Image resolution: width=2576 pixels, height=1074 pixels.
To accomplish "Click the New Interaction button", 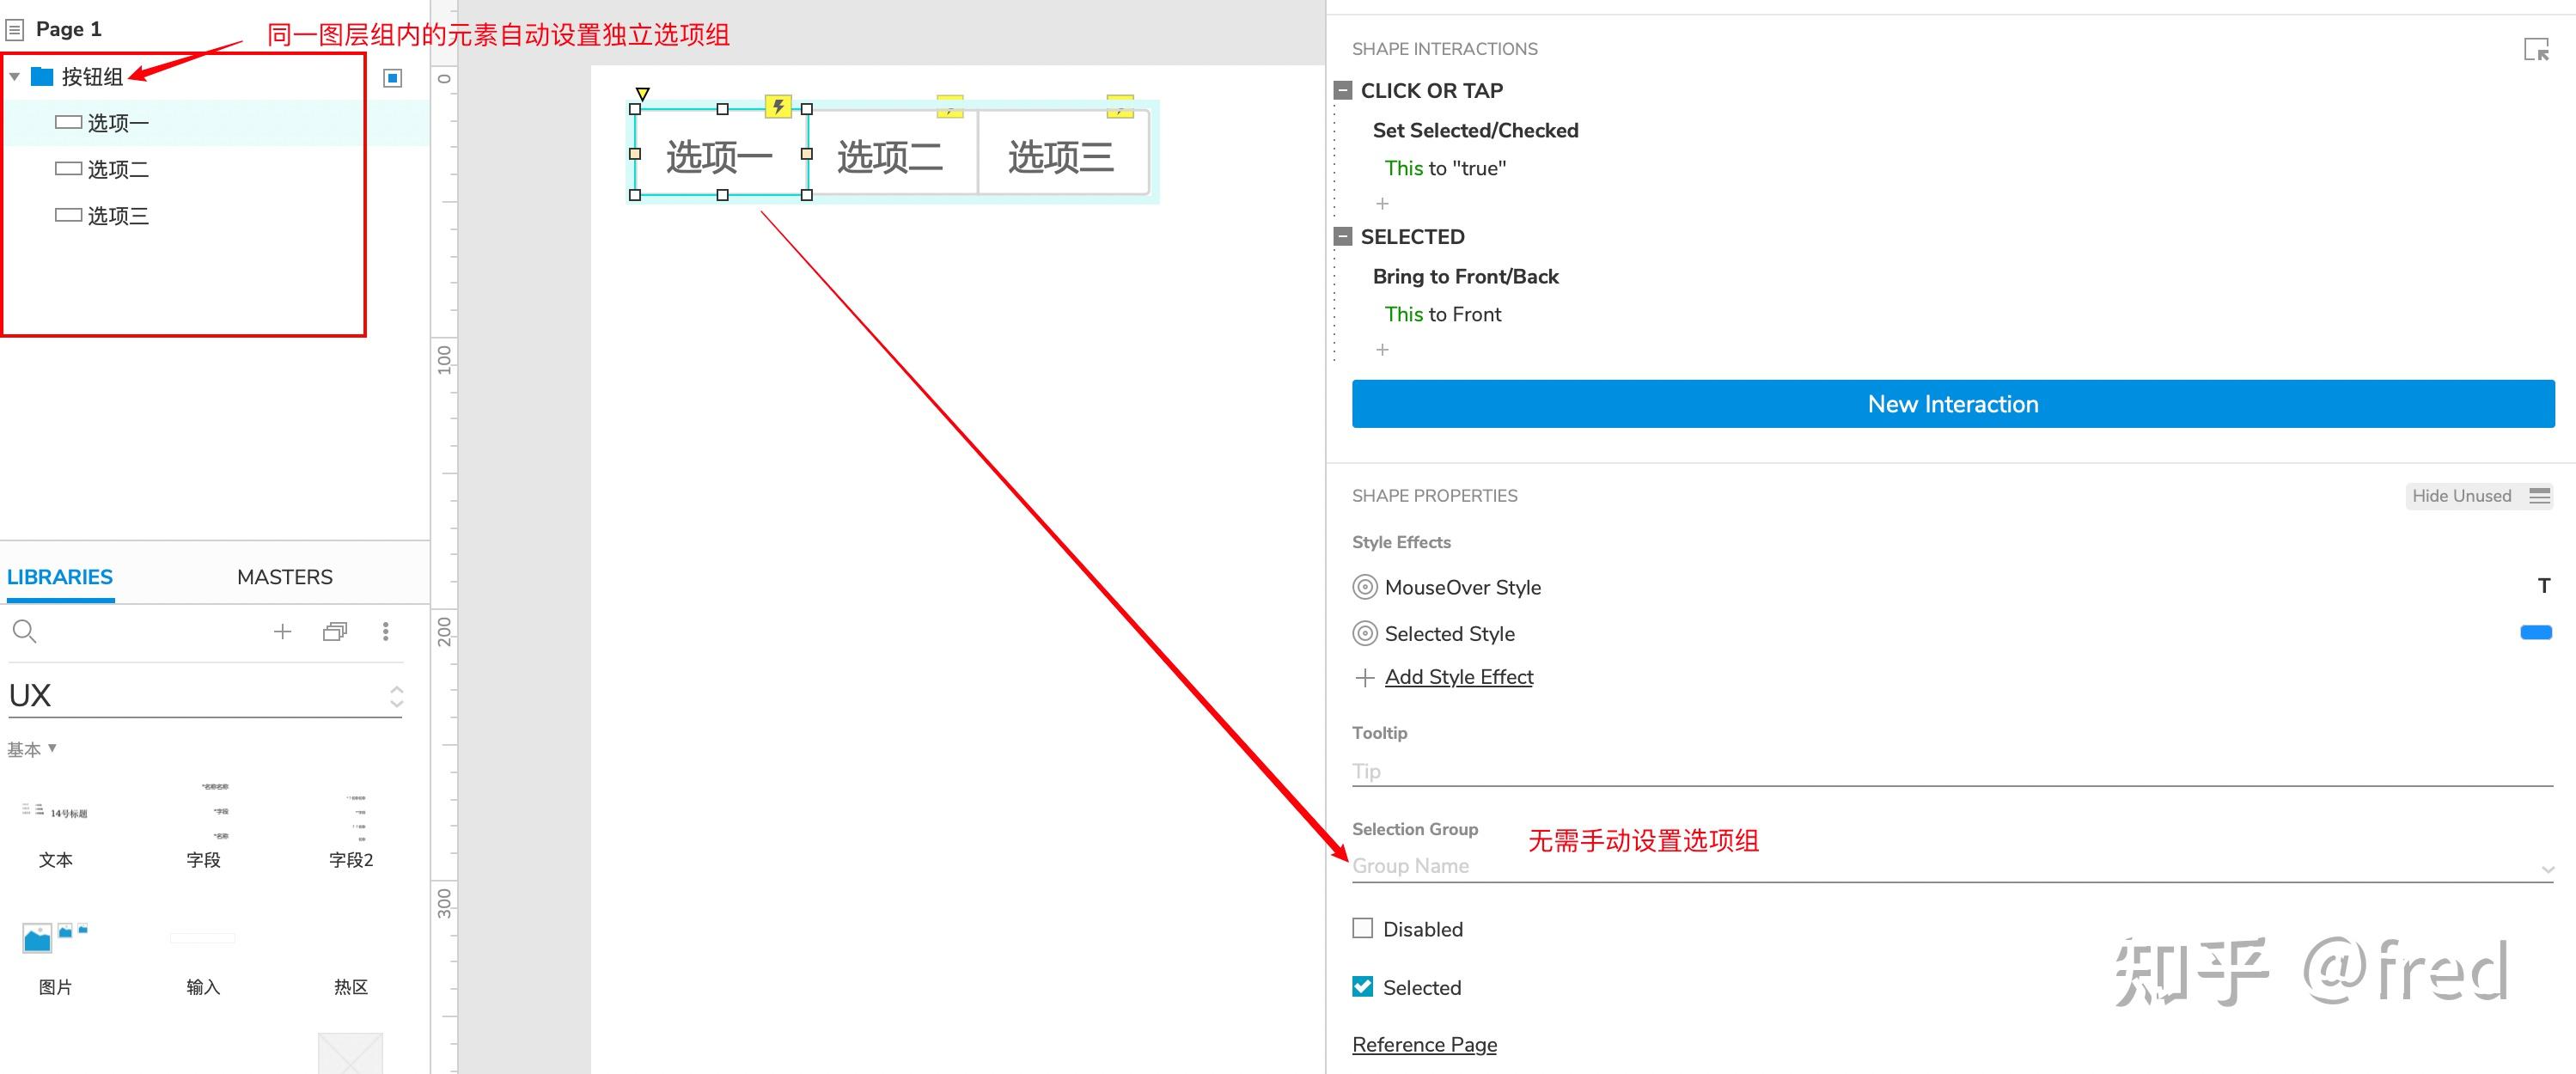I will (1952, 404).
